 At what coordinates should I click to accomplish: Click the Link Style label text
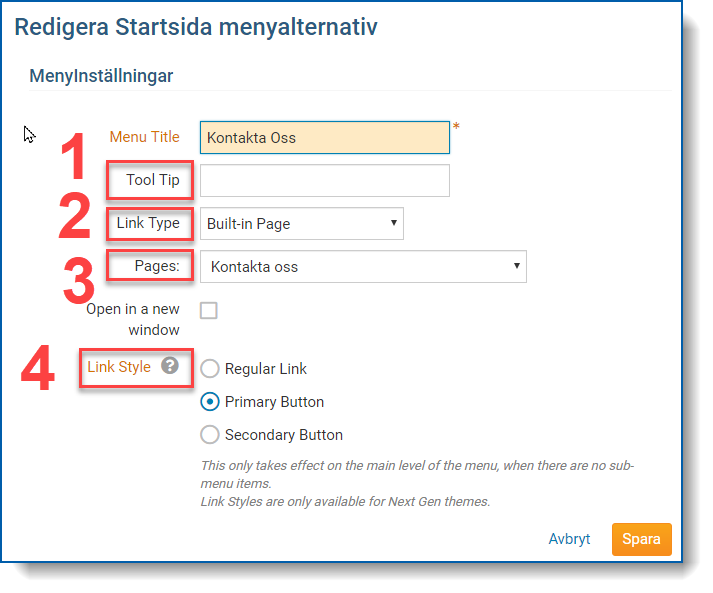coord(119,367)
